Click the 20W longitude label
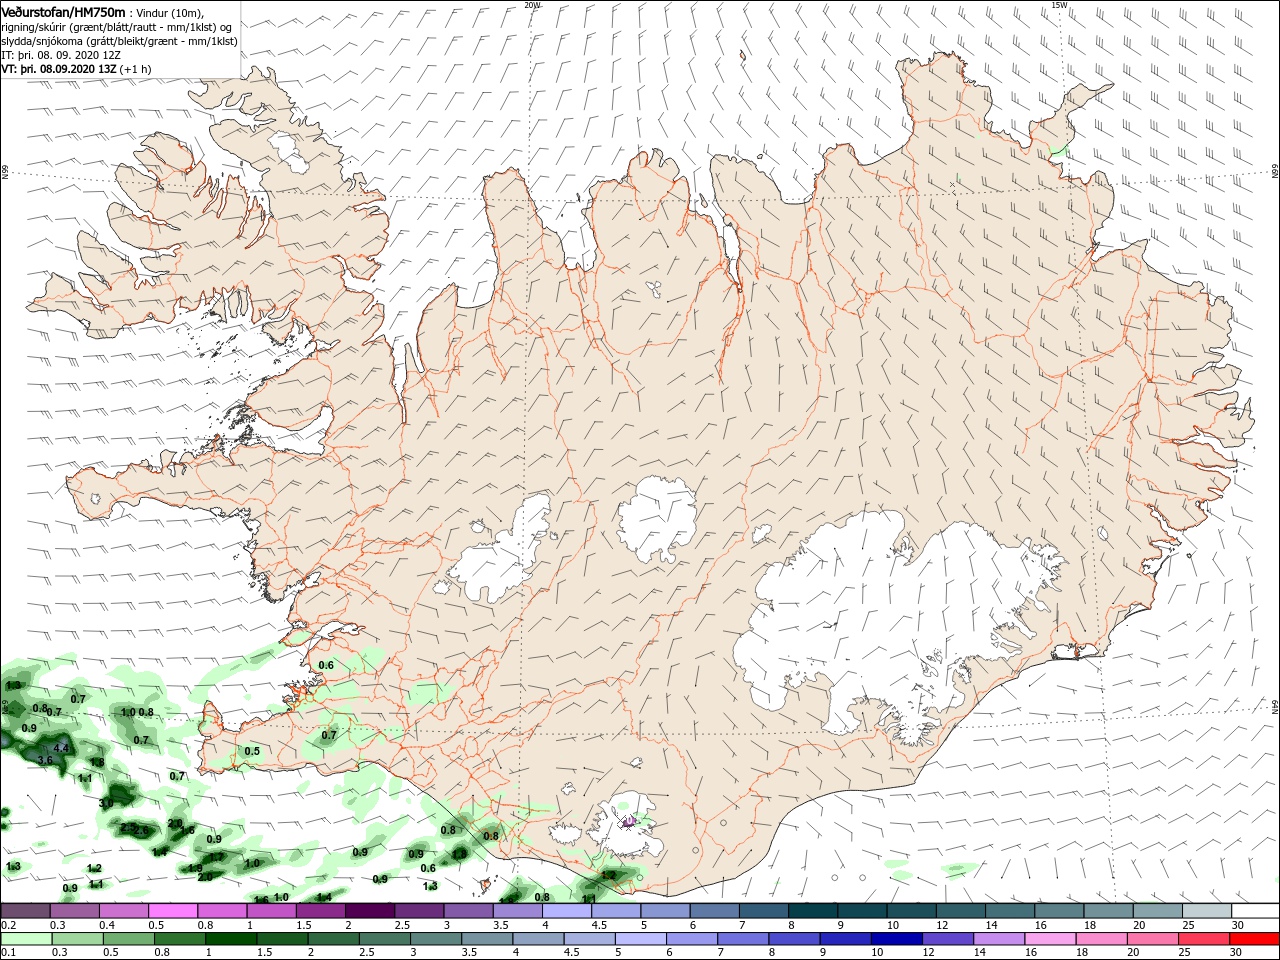Viewport: 1280px width, 960px height. coord(532,5)
